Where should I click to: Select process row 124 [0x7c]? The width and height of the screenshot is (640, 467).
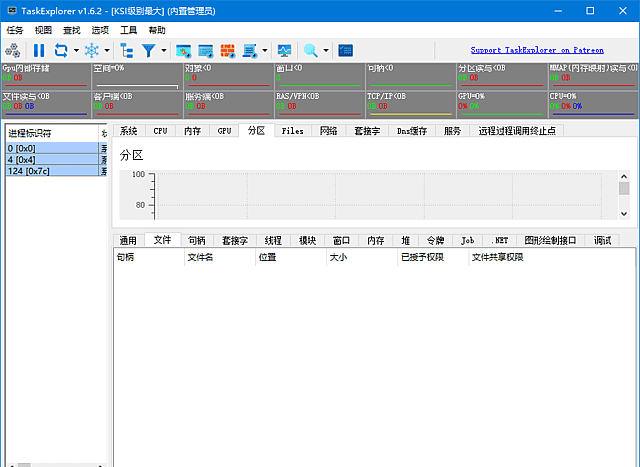(57, 171)
